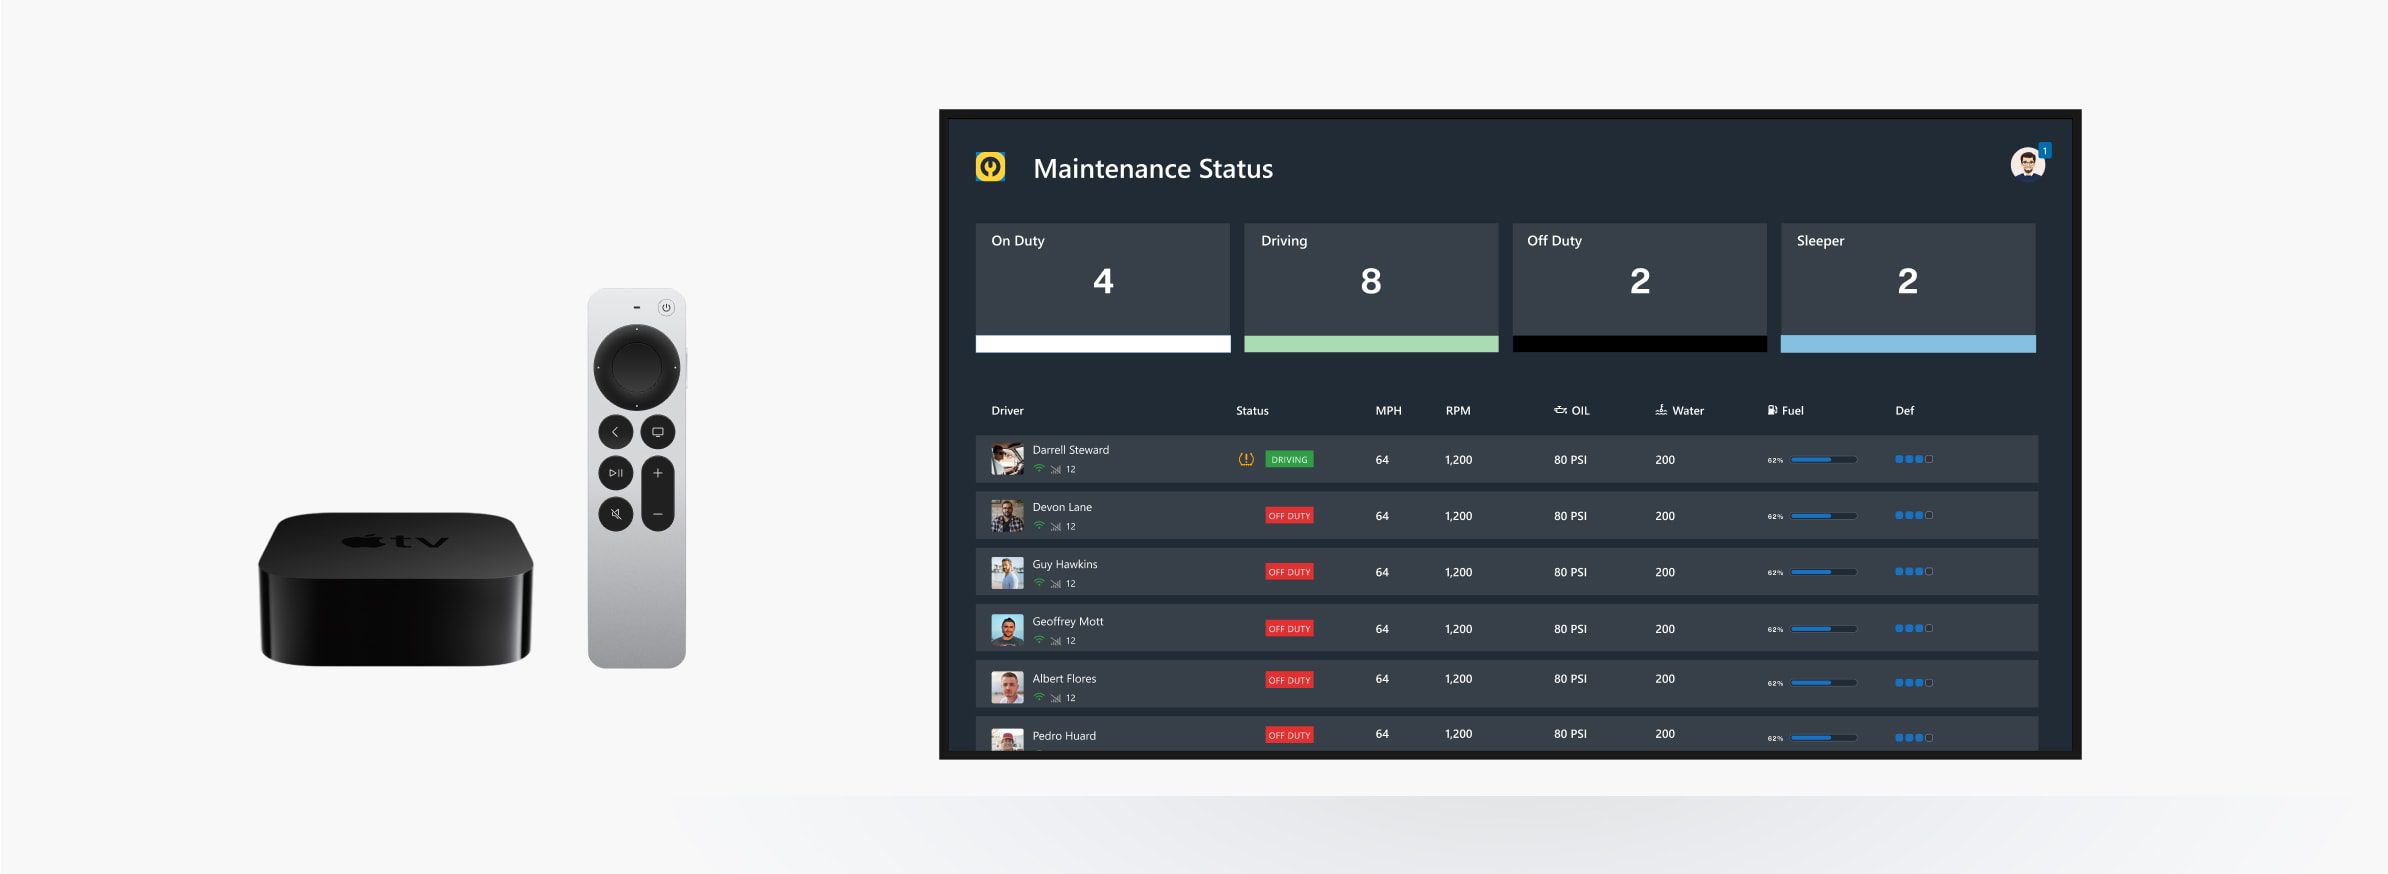Click the OFF DUTY badge for Geoffrey Mott
The width and height of the screenshot is (2388, 874).
pos(1289,629)
